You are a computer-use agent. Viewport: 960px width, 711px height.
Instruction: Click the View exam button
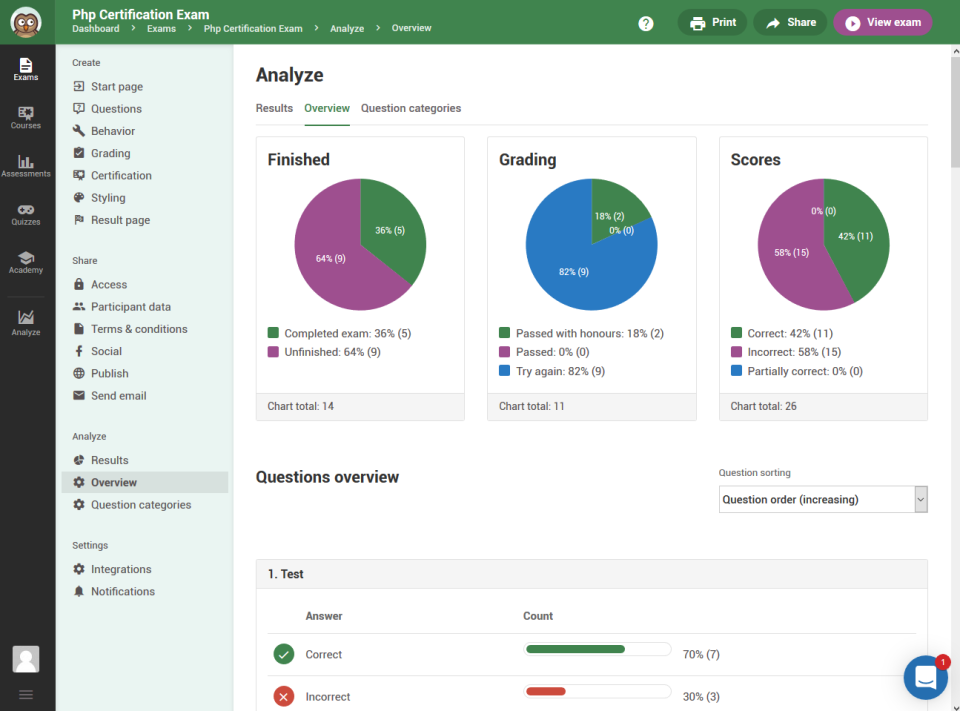coord(883,22)
